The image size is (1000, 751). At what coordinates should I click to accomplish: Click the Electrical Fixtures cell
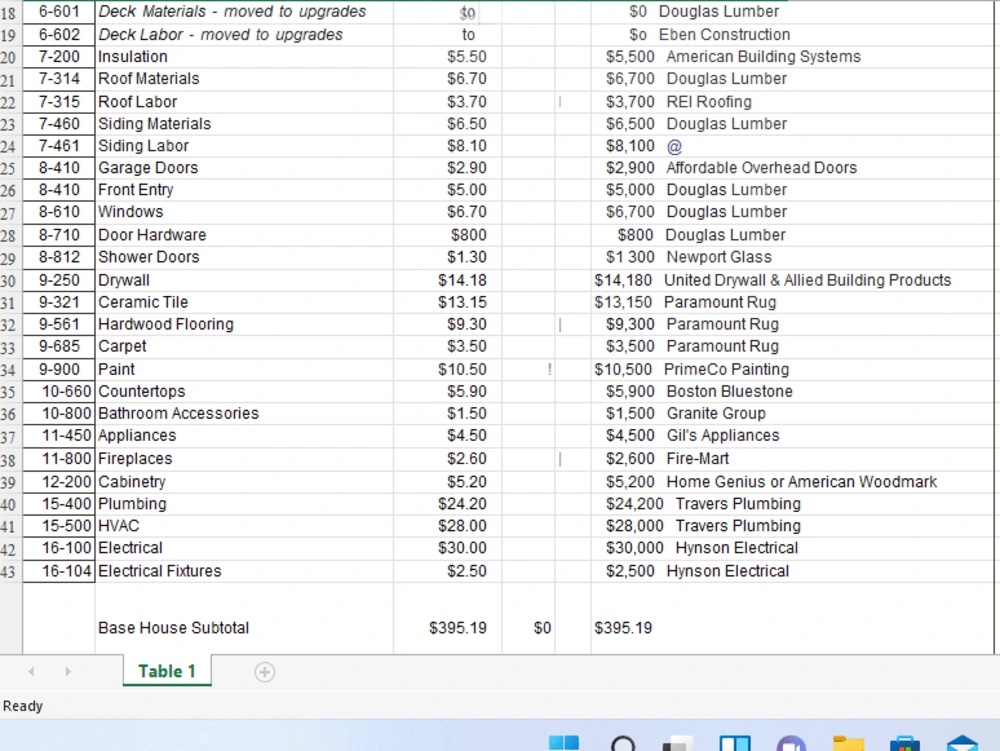(x=244, y=571)
